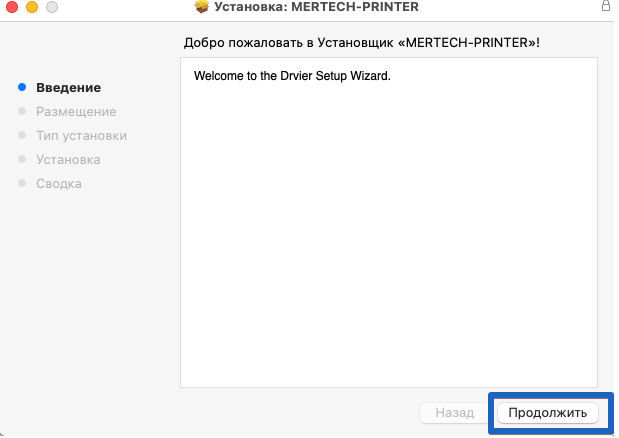
Task: Click the bullet beside Установка step
Action: (x=22, y=160)
